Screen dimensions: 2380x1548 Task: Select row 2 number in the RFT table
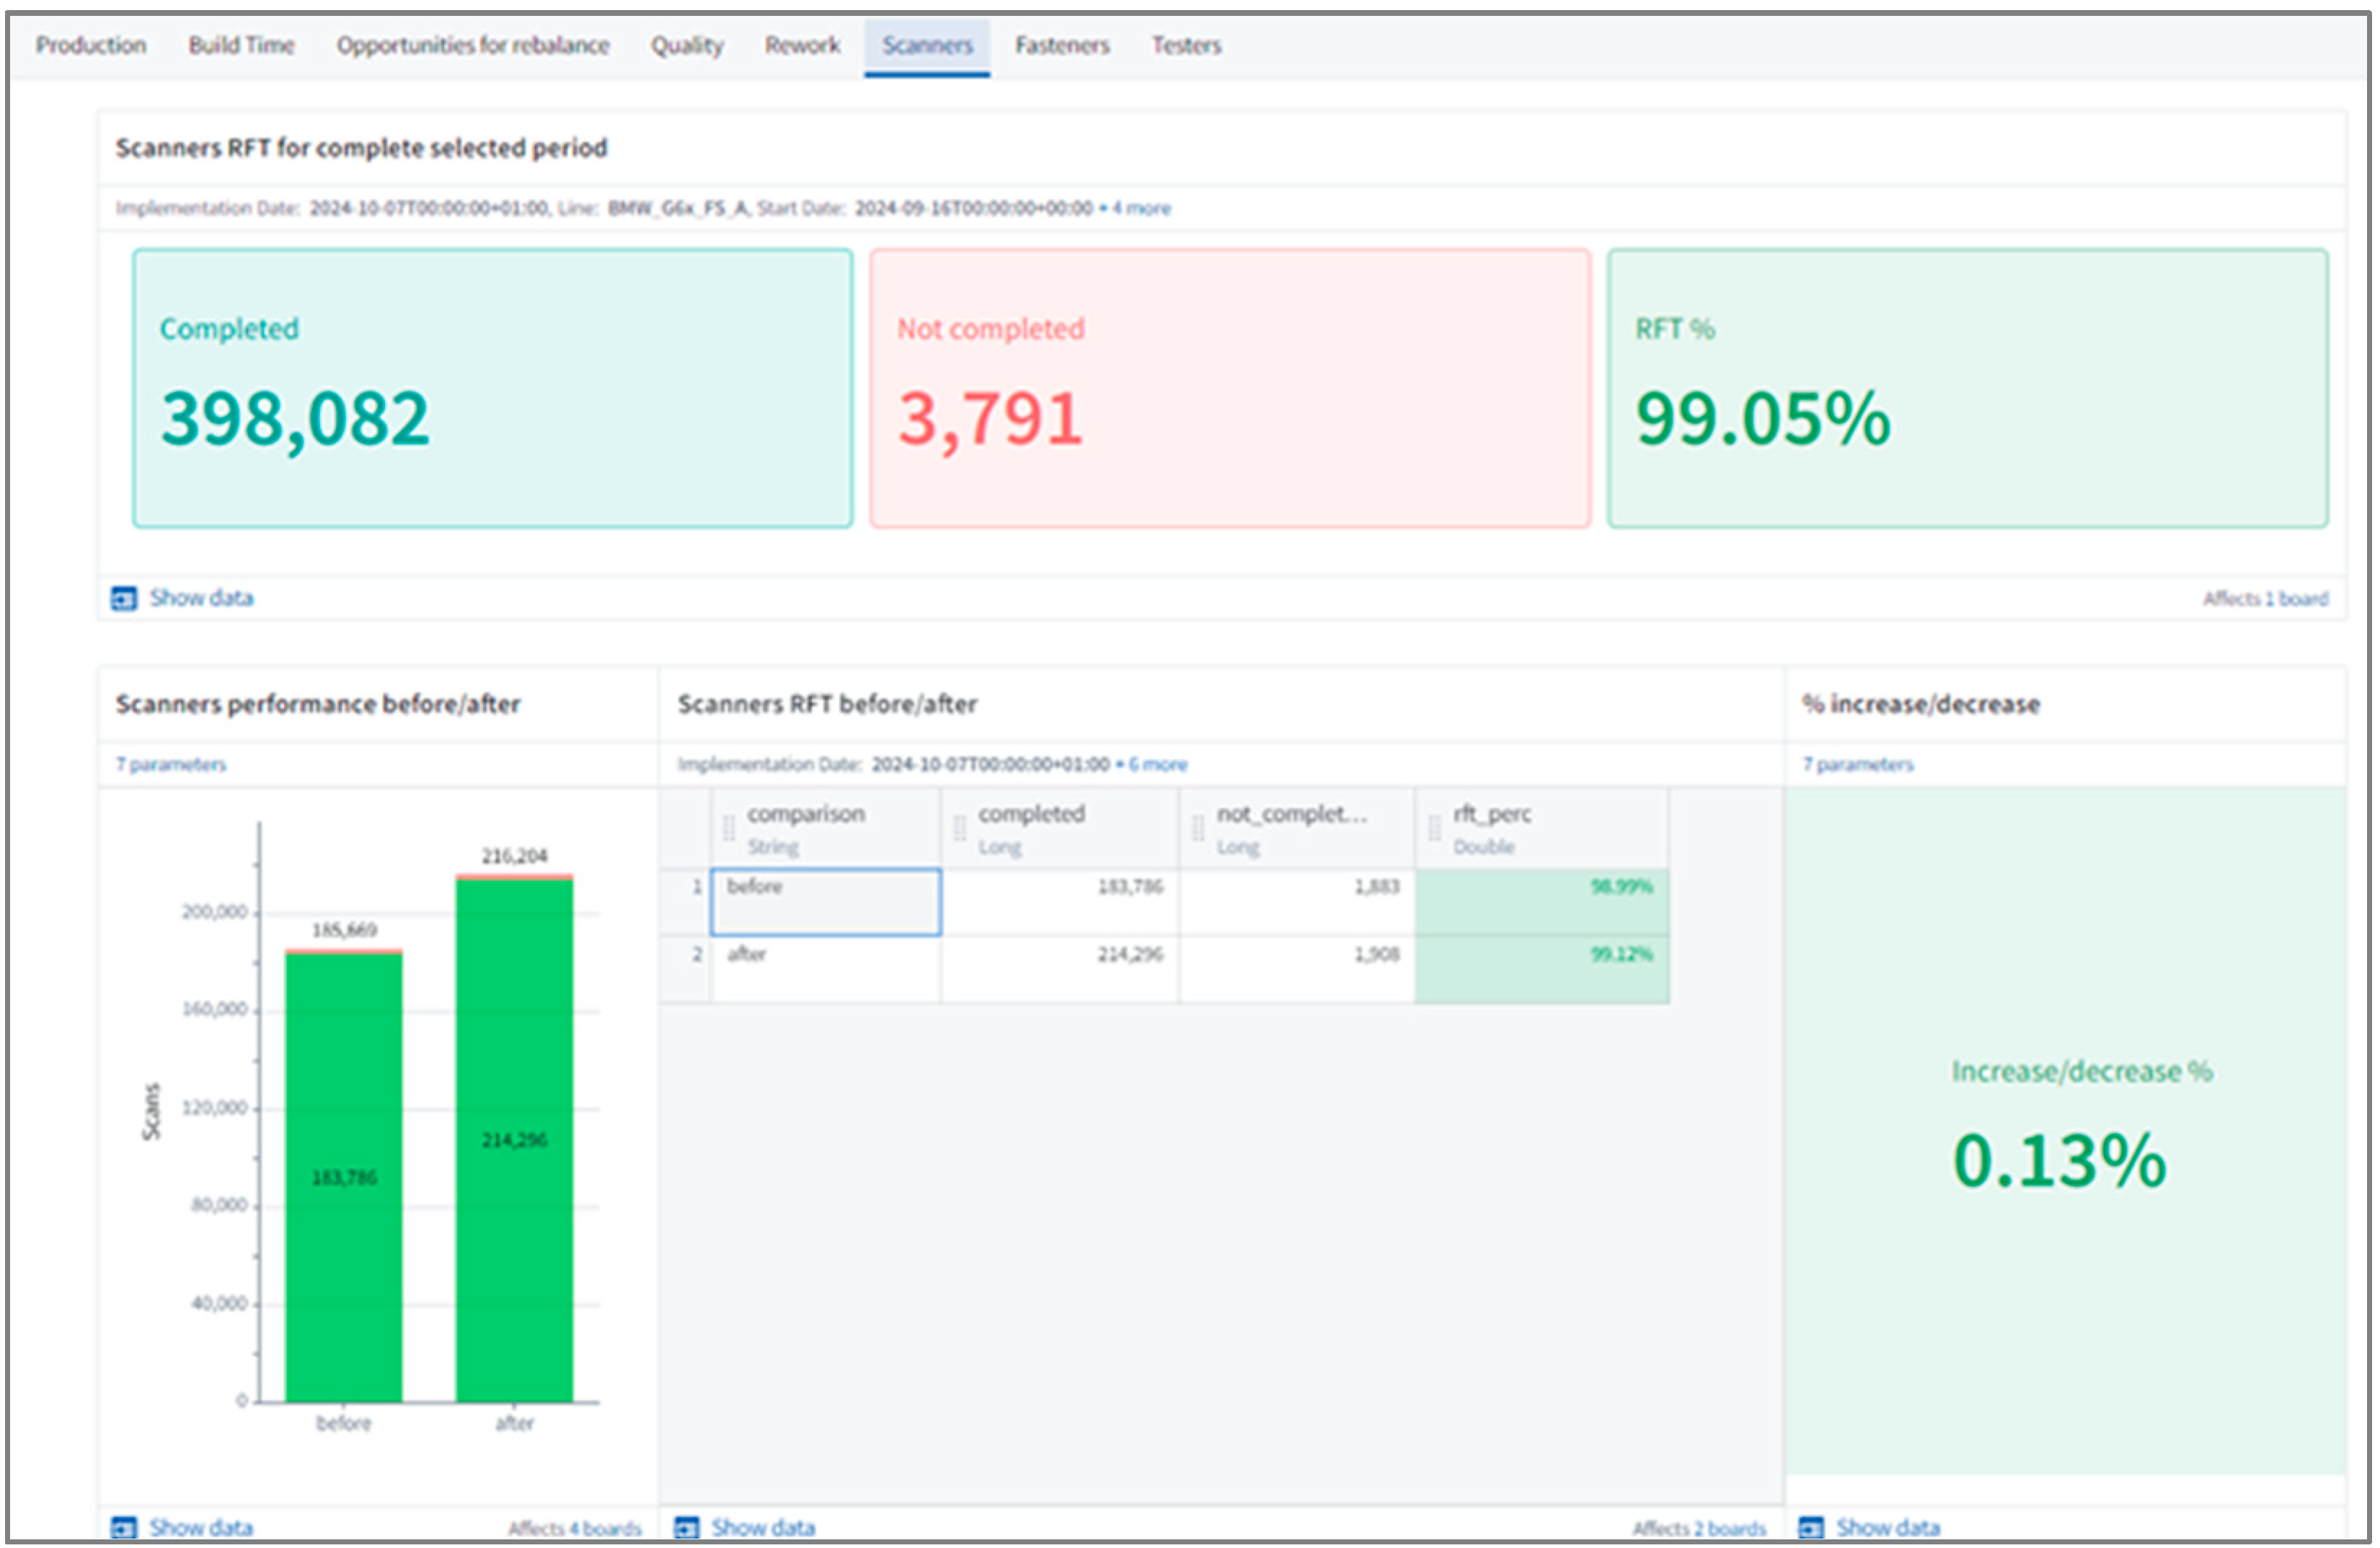pyautogui.click(x=697, y=954)
